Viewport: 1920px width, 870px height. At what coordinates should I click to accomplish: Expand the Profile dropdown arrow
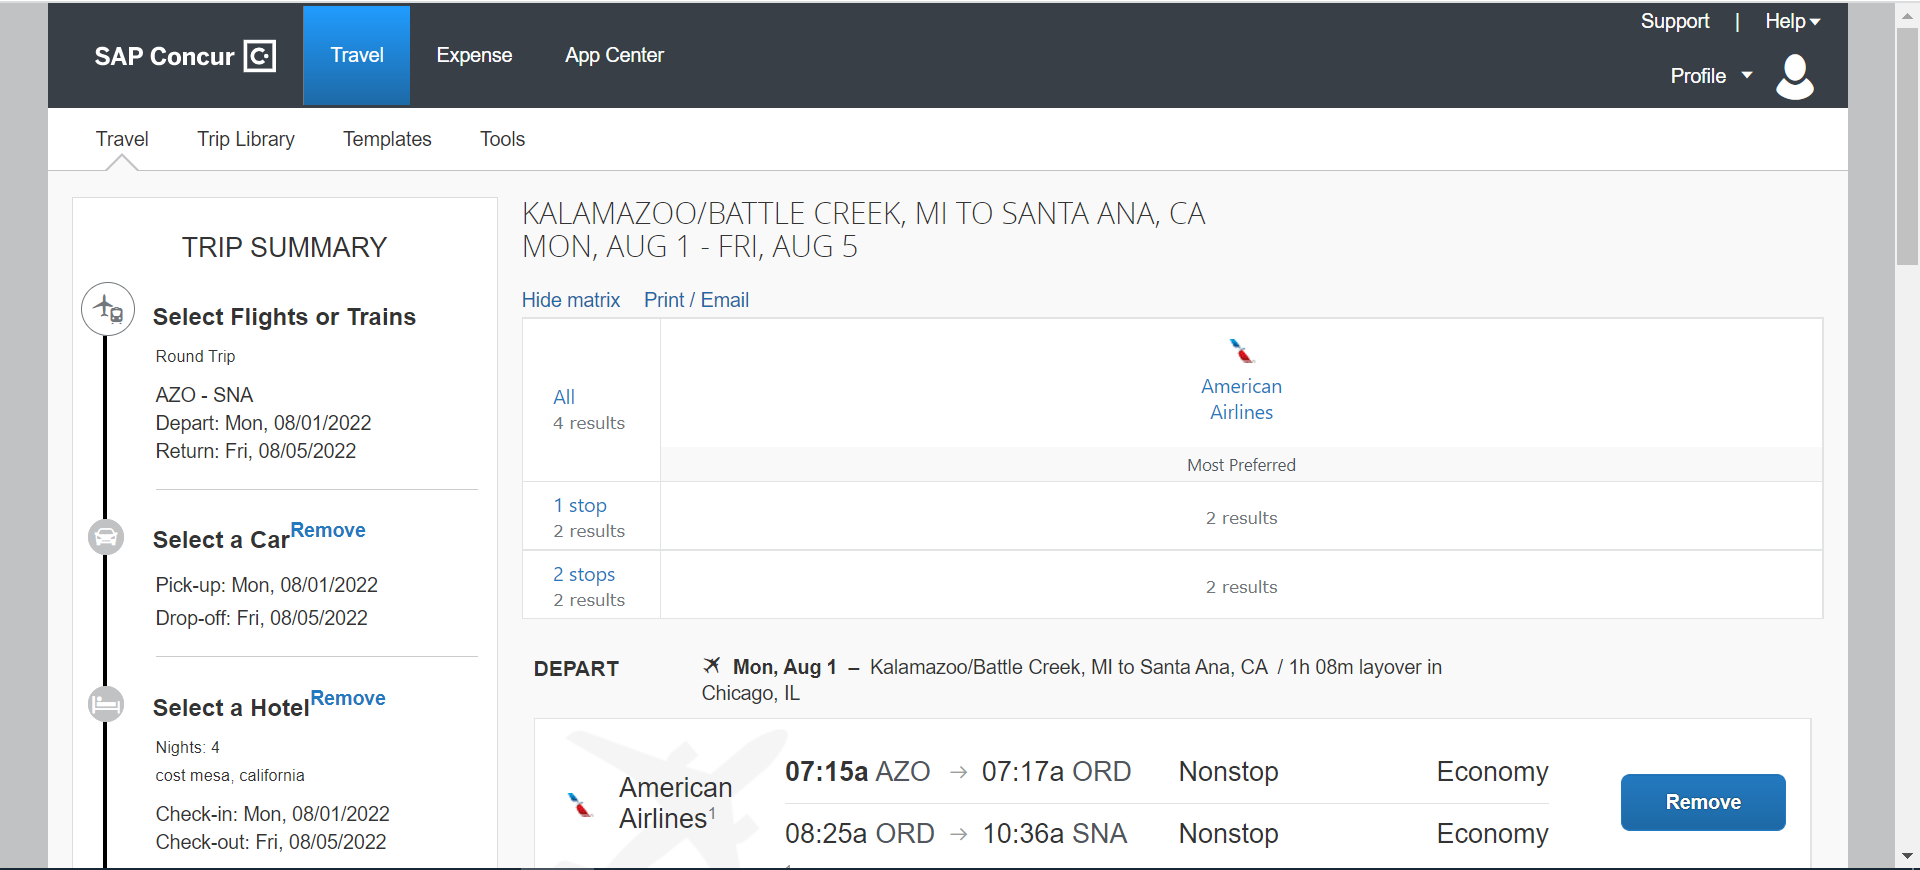click(x=1747, y=75)
